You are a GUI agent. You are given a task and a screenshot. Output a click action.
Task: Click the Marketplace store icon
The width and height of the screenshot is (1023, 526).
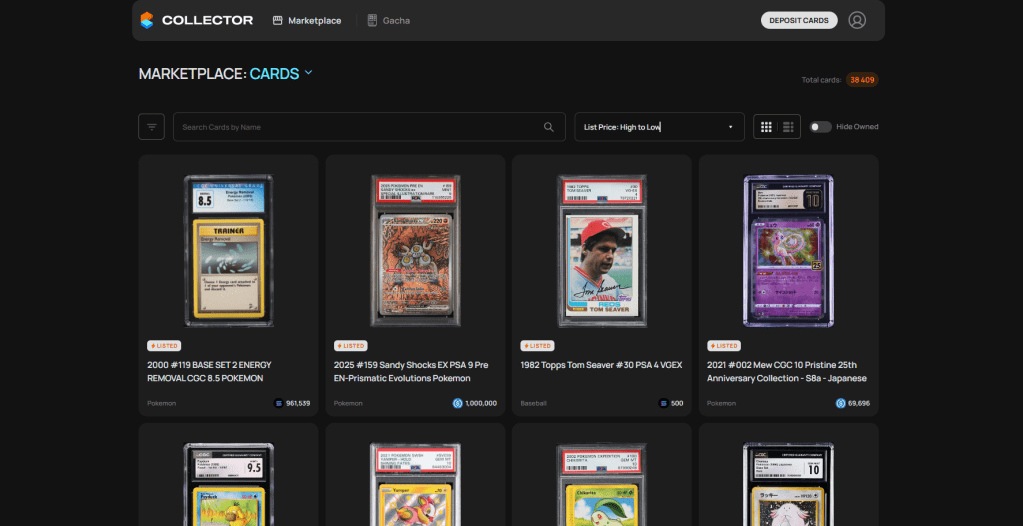(278, 20)
